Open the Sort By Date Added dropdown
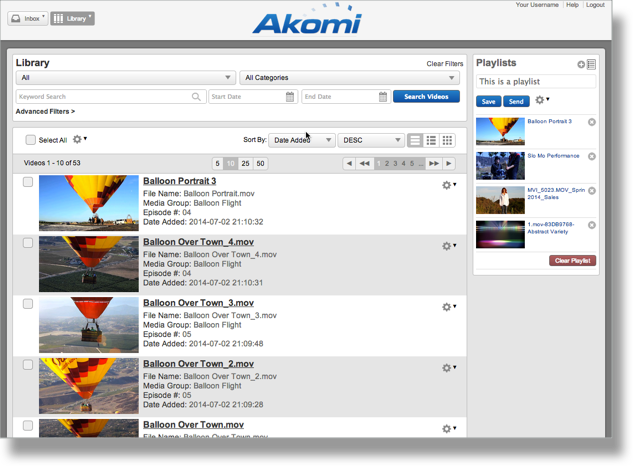This screenshot has width=633, height=466. (301, 141)
